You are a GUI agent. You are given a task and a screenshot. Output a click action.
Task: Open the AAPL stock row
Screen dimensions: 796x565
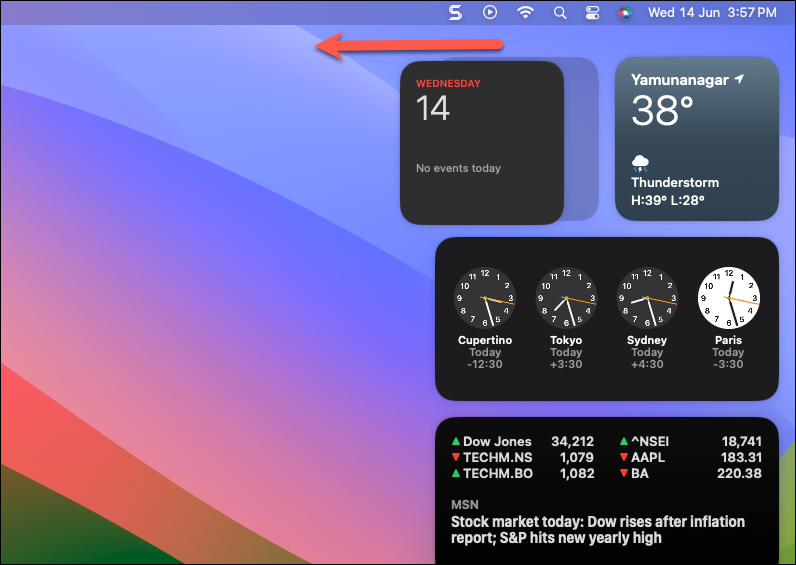pyautogui.click(x=690, y=457)
